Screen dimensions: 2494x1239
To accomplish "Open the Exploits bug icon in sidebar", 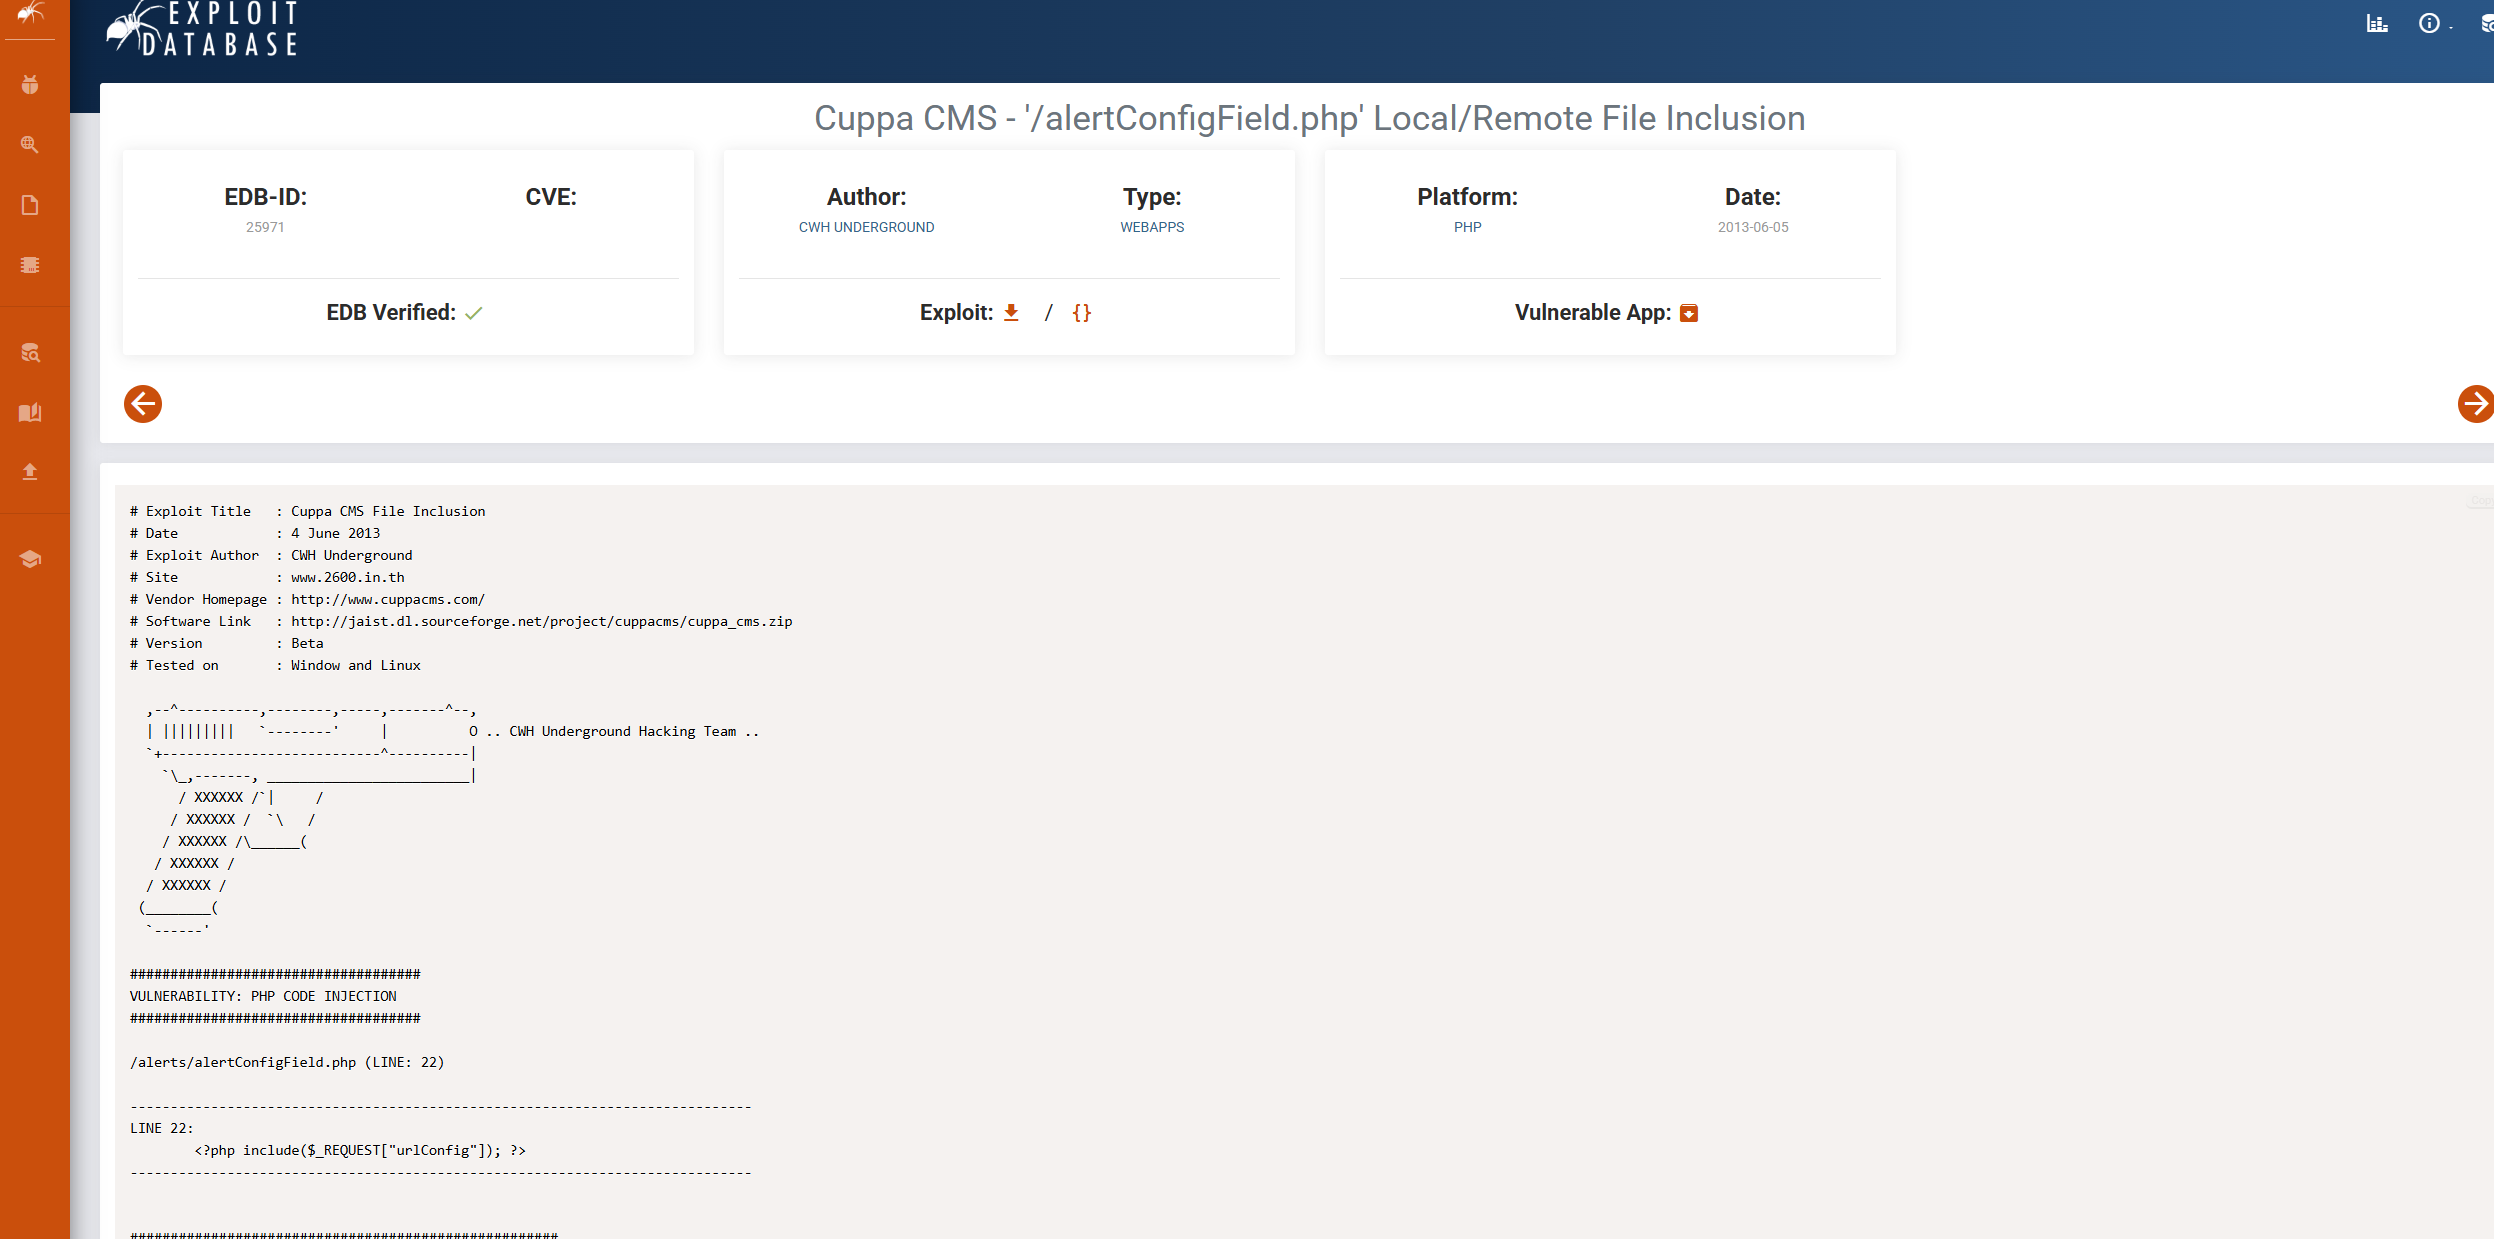I will coord(30,85).
